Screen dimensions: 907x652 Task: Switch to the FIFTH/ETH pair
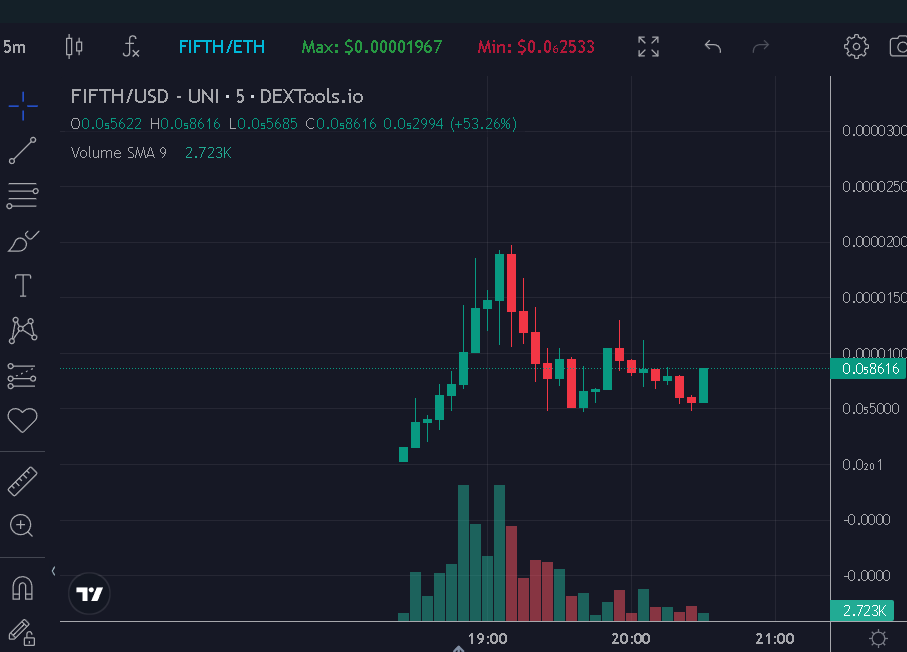[x=221, y=46]
